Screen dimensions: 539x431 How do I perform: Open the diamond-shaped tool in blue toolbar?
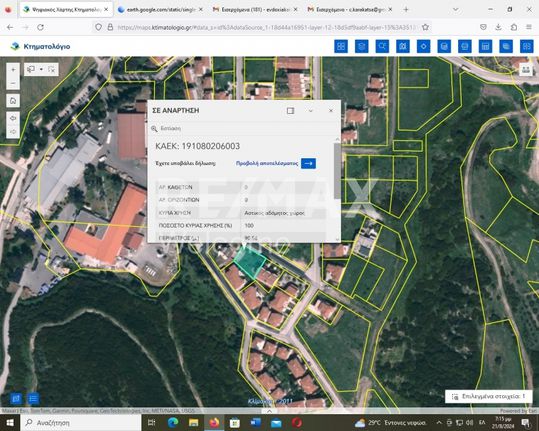[x=424, y=46]
